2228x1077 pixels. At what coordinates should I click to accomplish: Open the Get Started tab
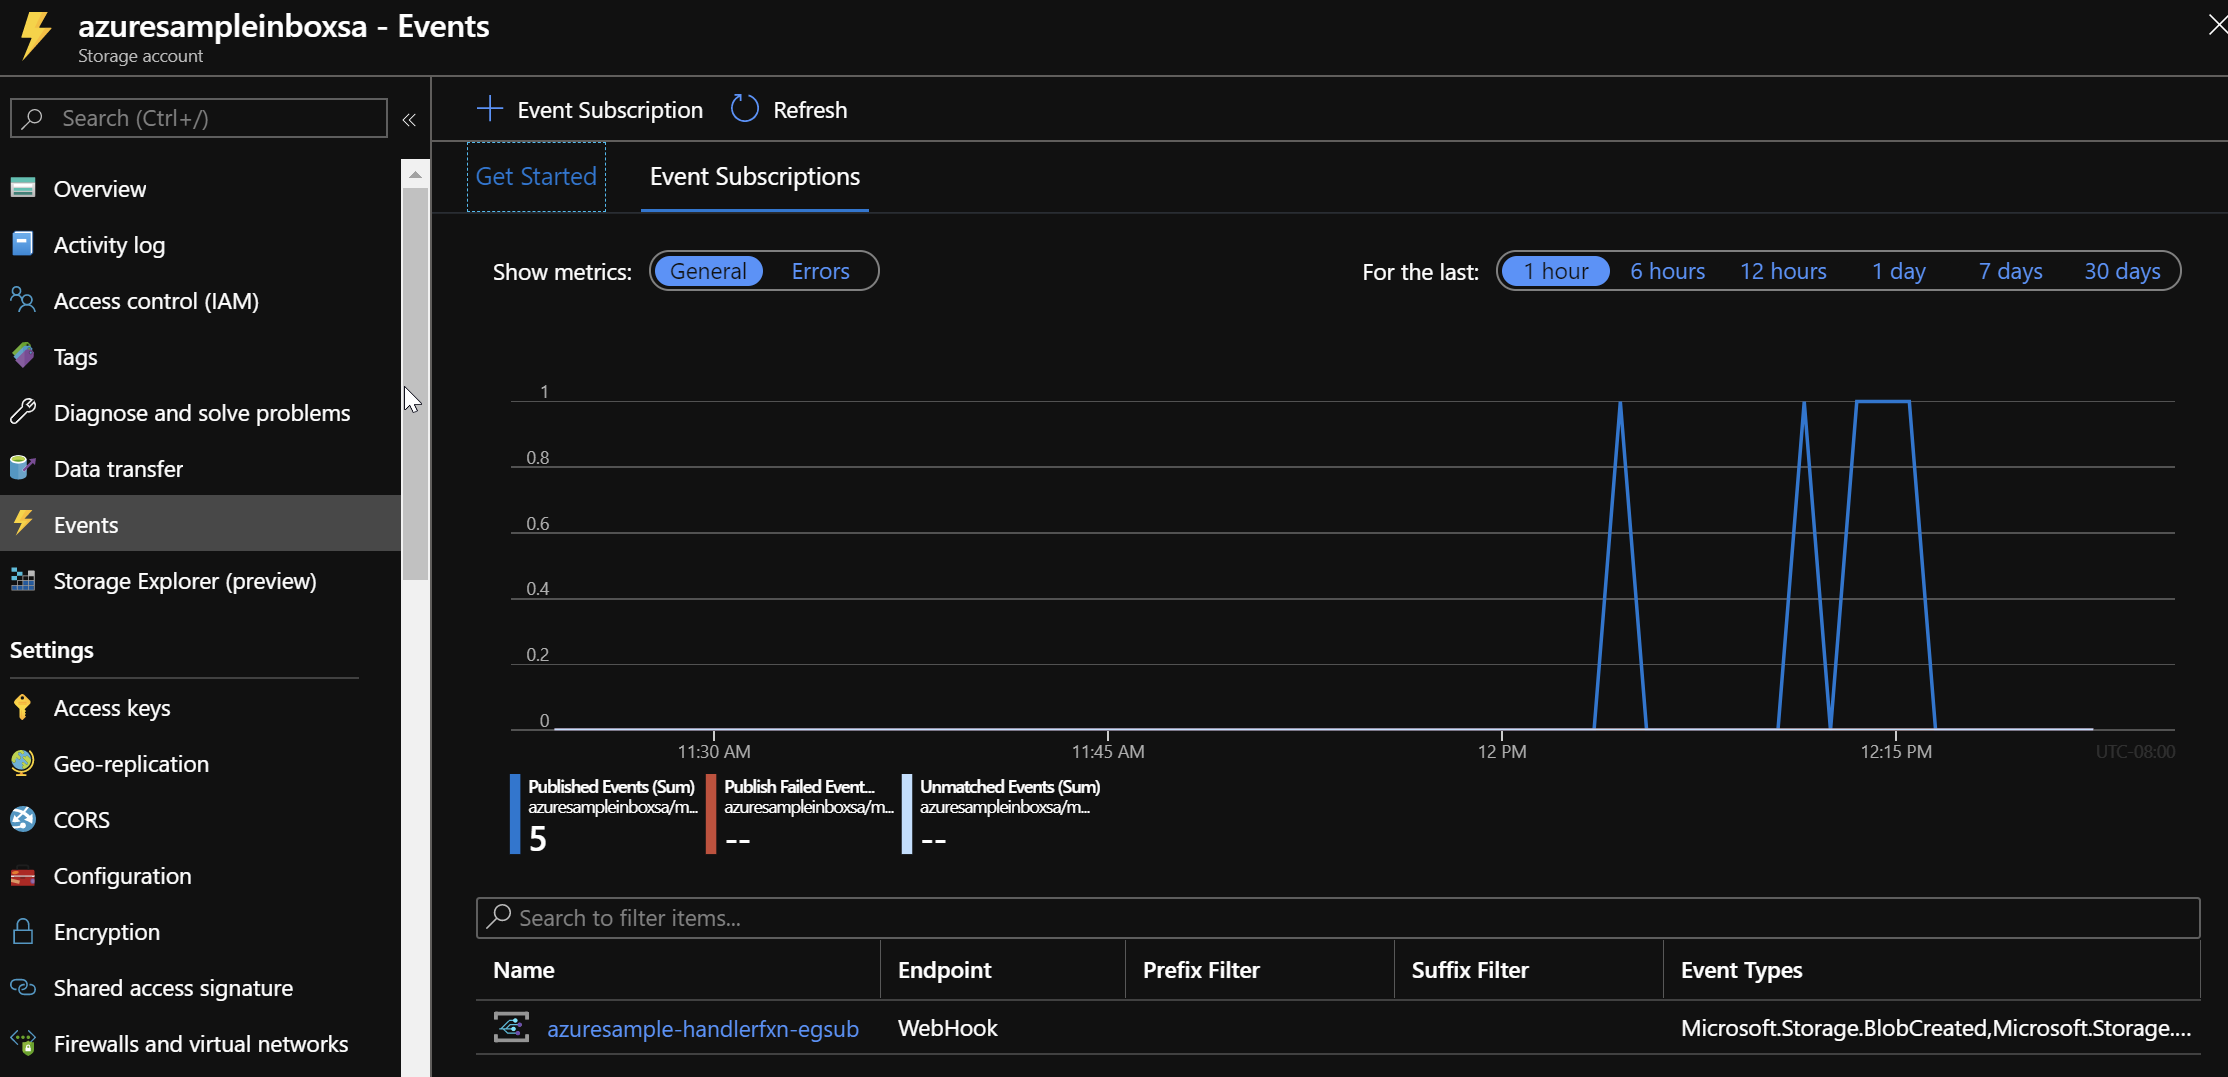click(x=536, y=176)
